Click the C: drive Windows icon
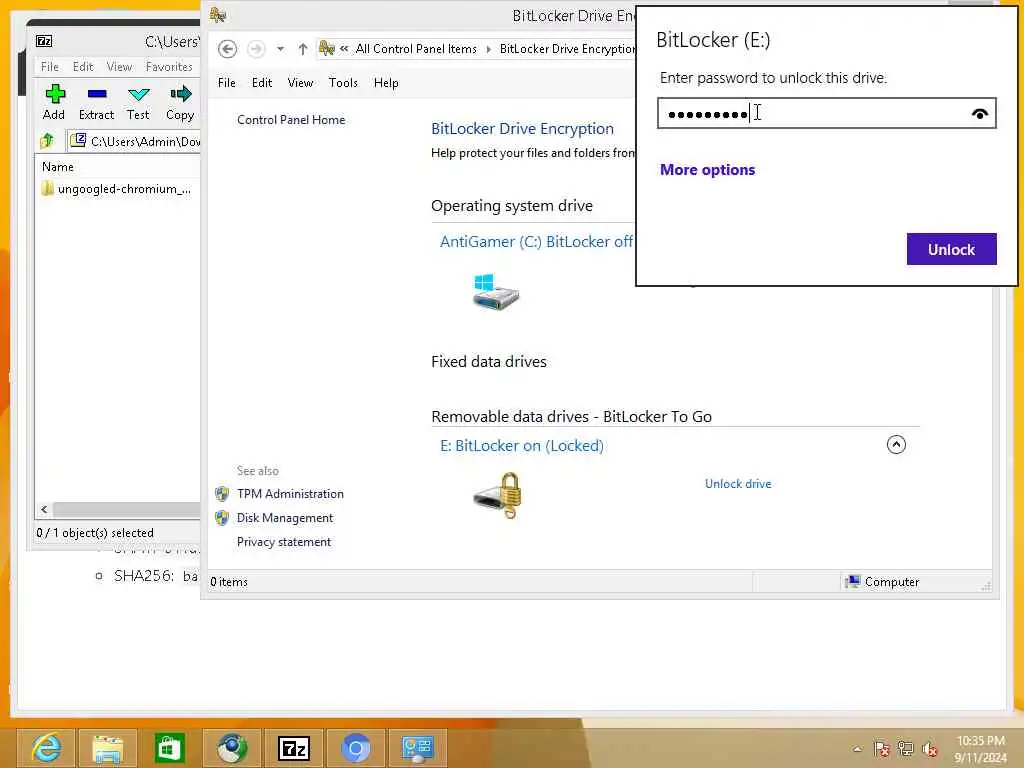Viewport: 1024px width, 768px height. click(x=496, y=291)
